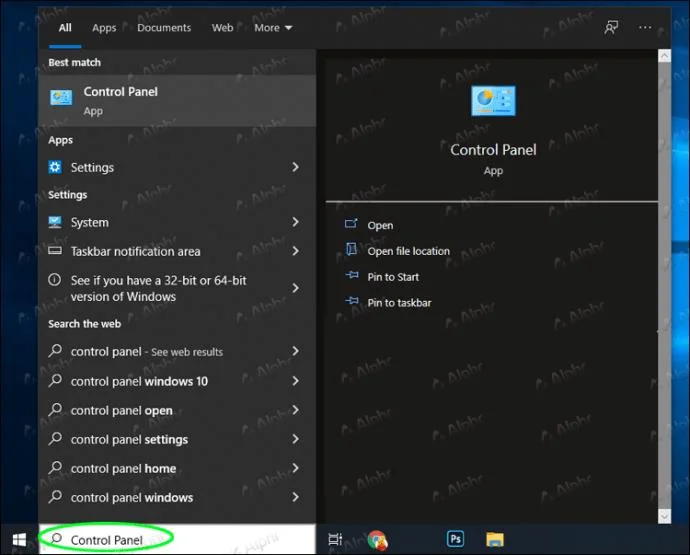690x555 pixels.
Task: Expand the Taskbar notification area chevron
Action: (295, 251)
